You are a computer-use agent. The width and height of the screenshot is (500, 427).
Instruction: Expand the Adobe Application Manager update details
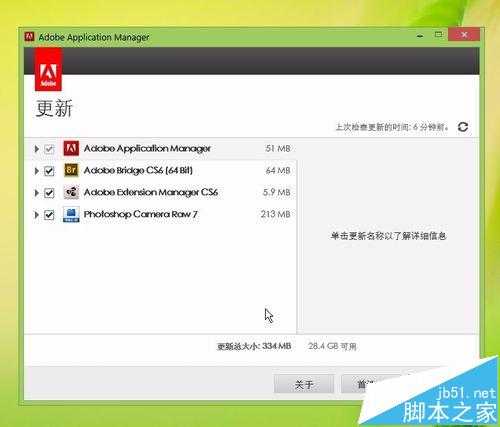(37, 149)
